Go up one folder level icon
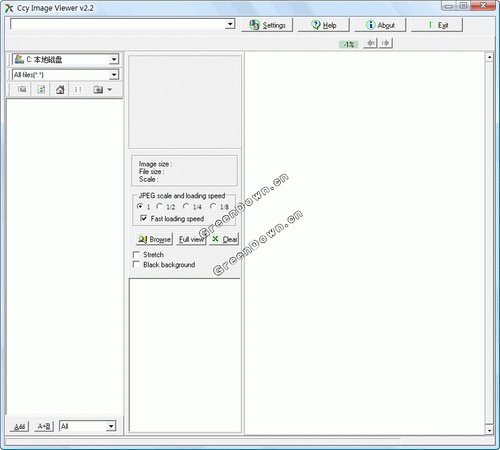Image resolution: width=500 pixels, height=450 pixels. pos(22,89)
